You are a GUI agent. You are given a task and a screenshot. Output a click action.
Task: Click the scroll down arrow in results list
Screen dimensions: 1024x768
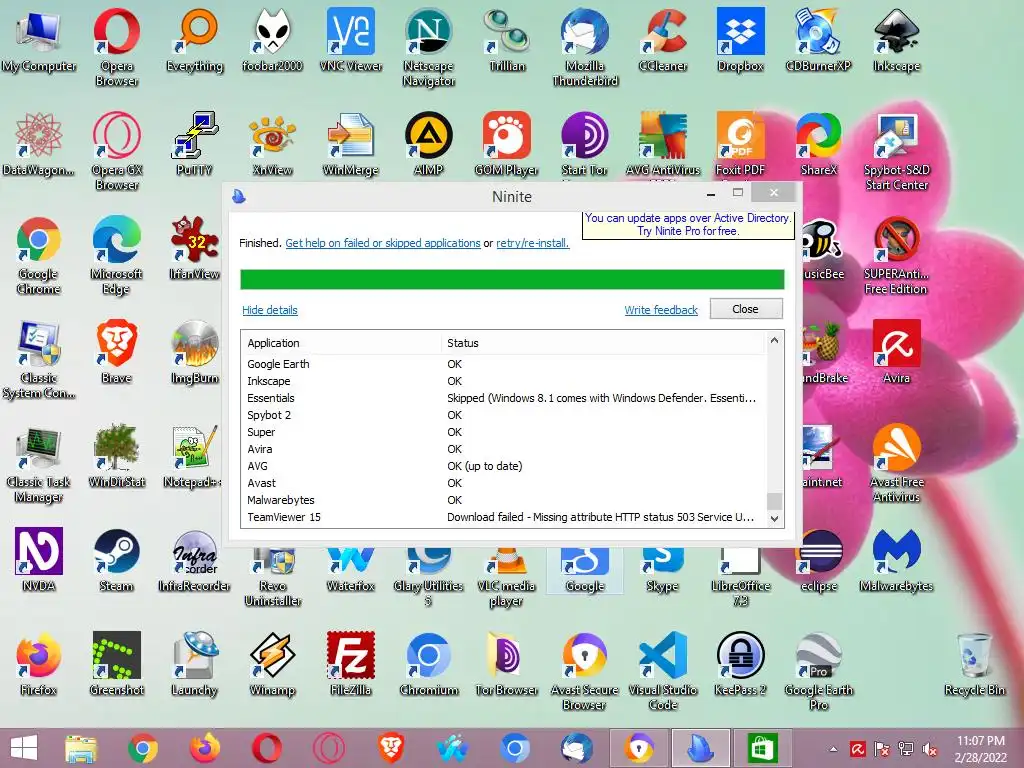click(775, 519)
